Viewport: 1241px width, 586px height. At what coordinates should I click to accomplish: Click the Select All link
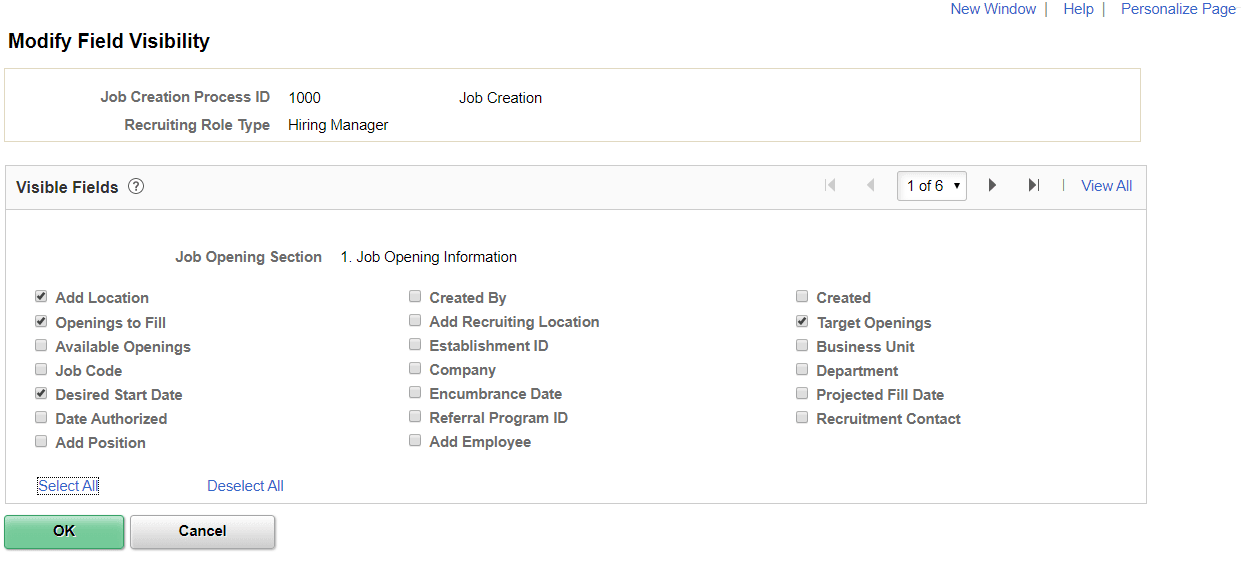point(67,485)
